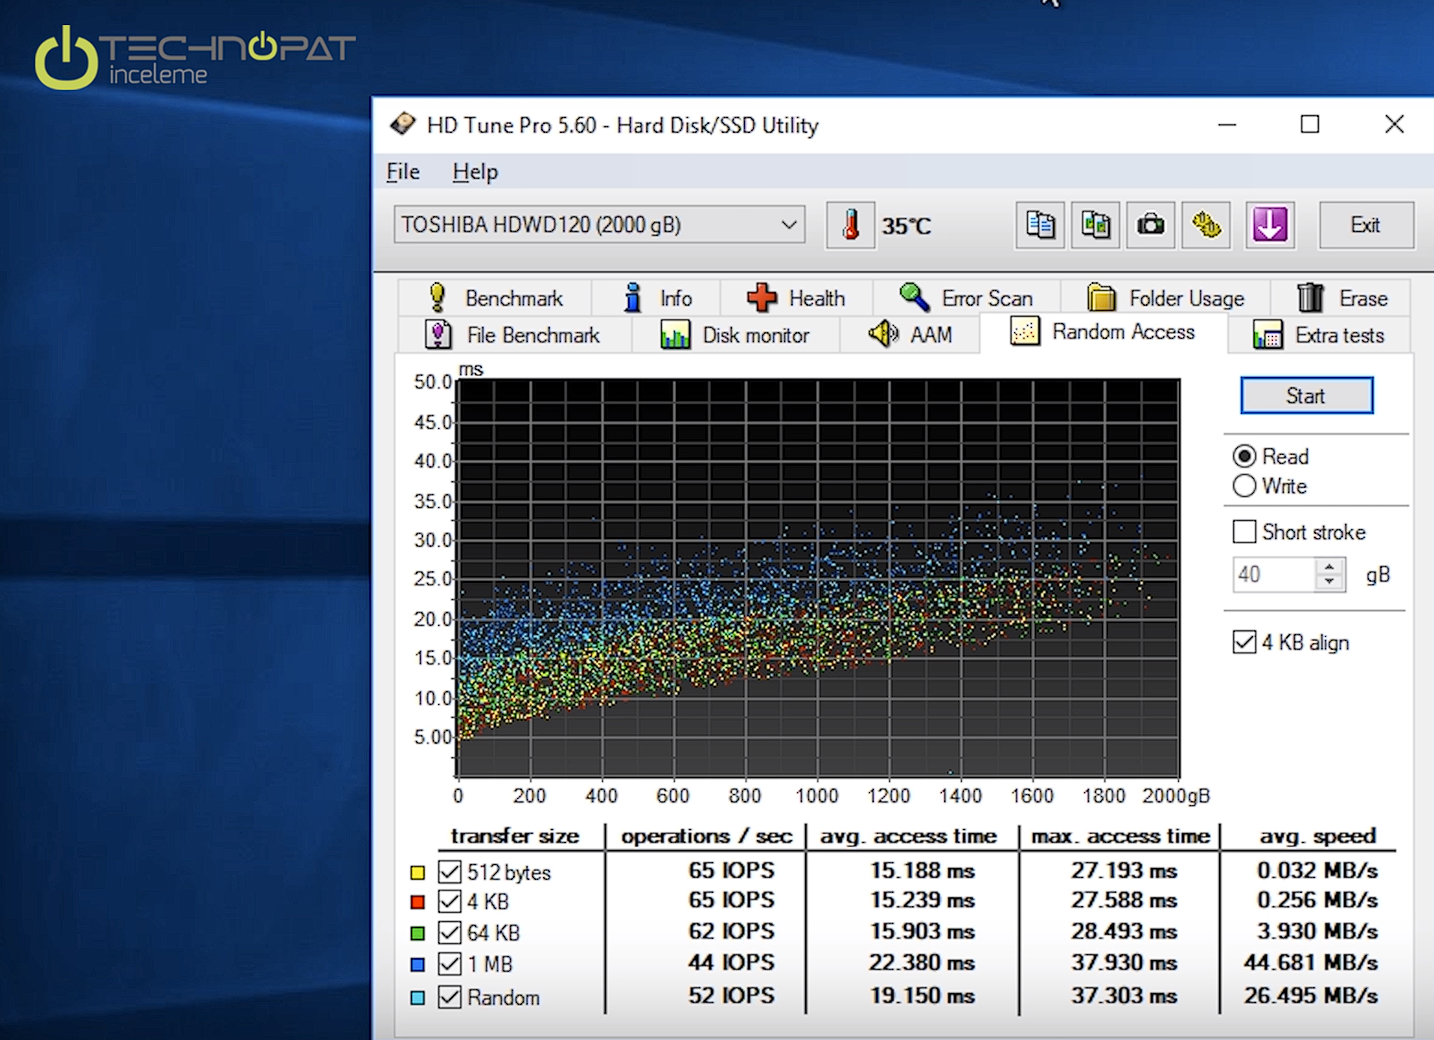Image resolution: width=1434 pixels, height=1040 pixels.
Task: Open the Extra tests tab
Action: tap(1320, 335)
